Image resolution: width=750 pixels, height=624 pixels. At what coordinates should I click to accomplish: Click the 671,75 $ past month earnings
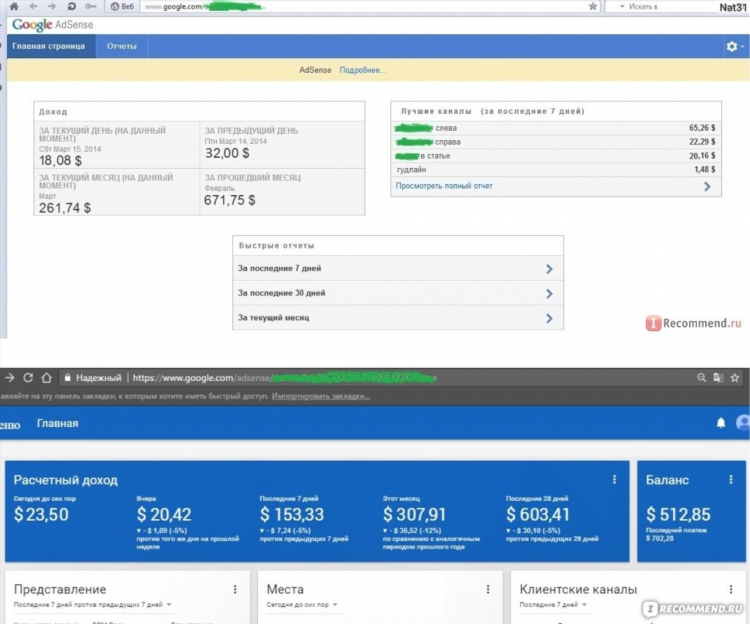[230, 200]
